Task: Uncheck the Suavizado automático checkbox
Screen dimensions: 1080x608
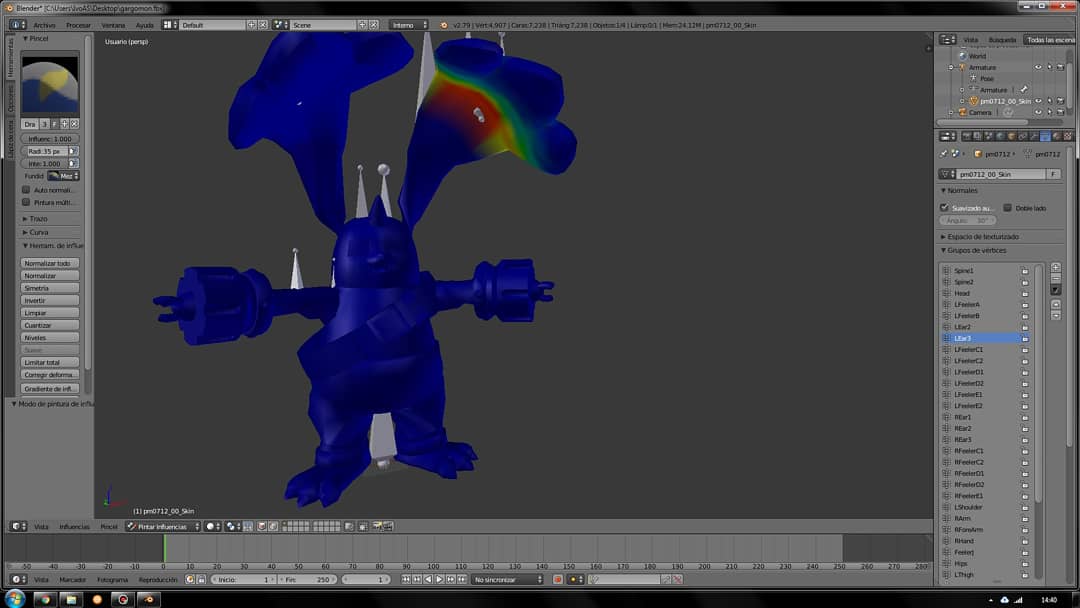Action: 944,208
